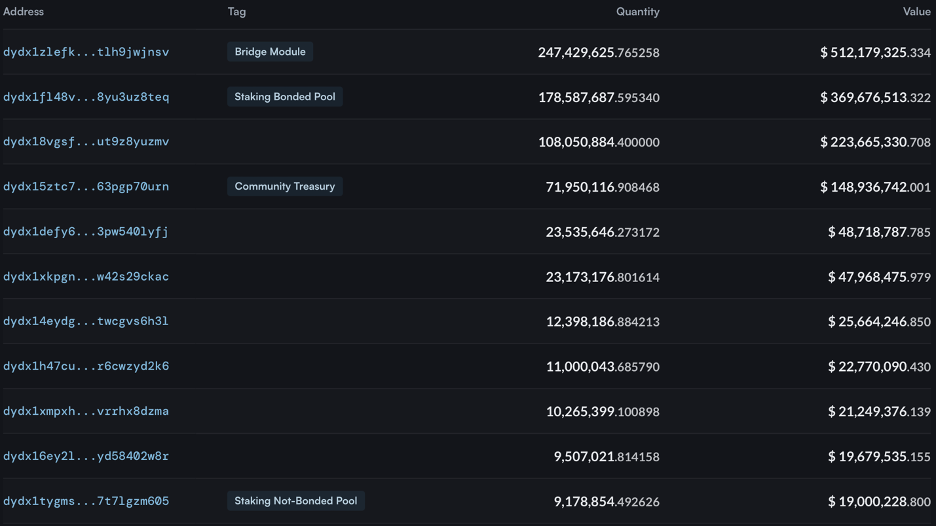Click the Tag column header
This screenshot has height=526, width=936.
(x=237, y=12)
